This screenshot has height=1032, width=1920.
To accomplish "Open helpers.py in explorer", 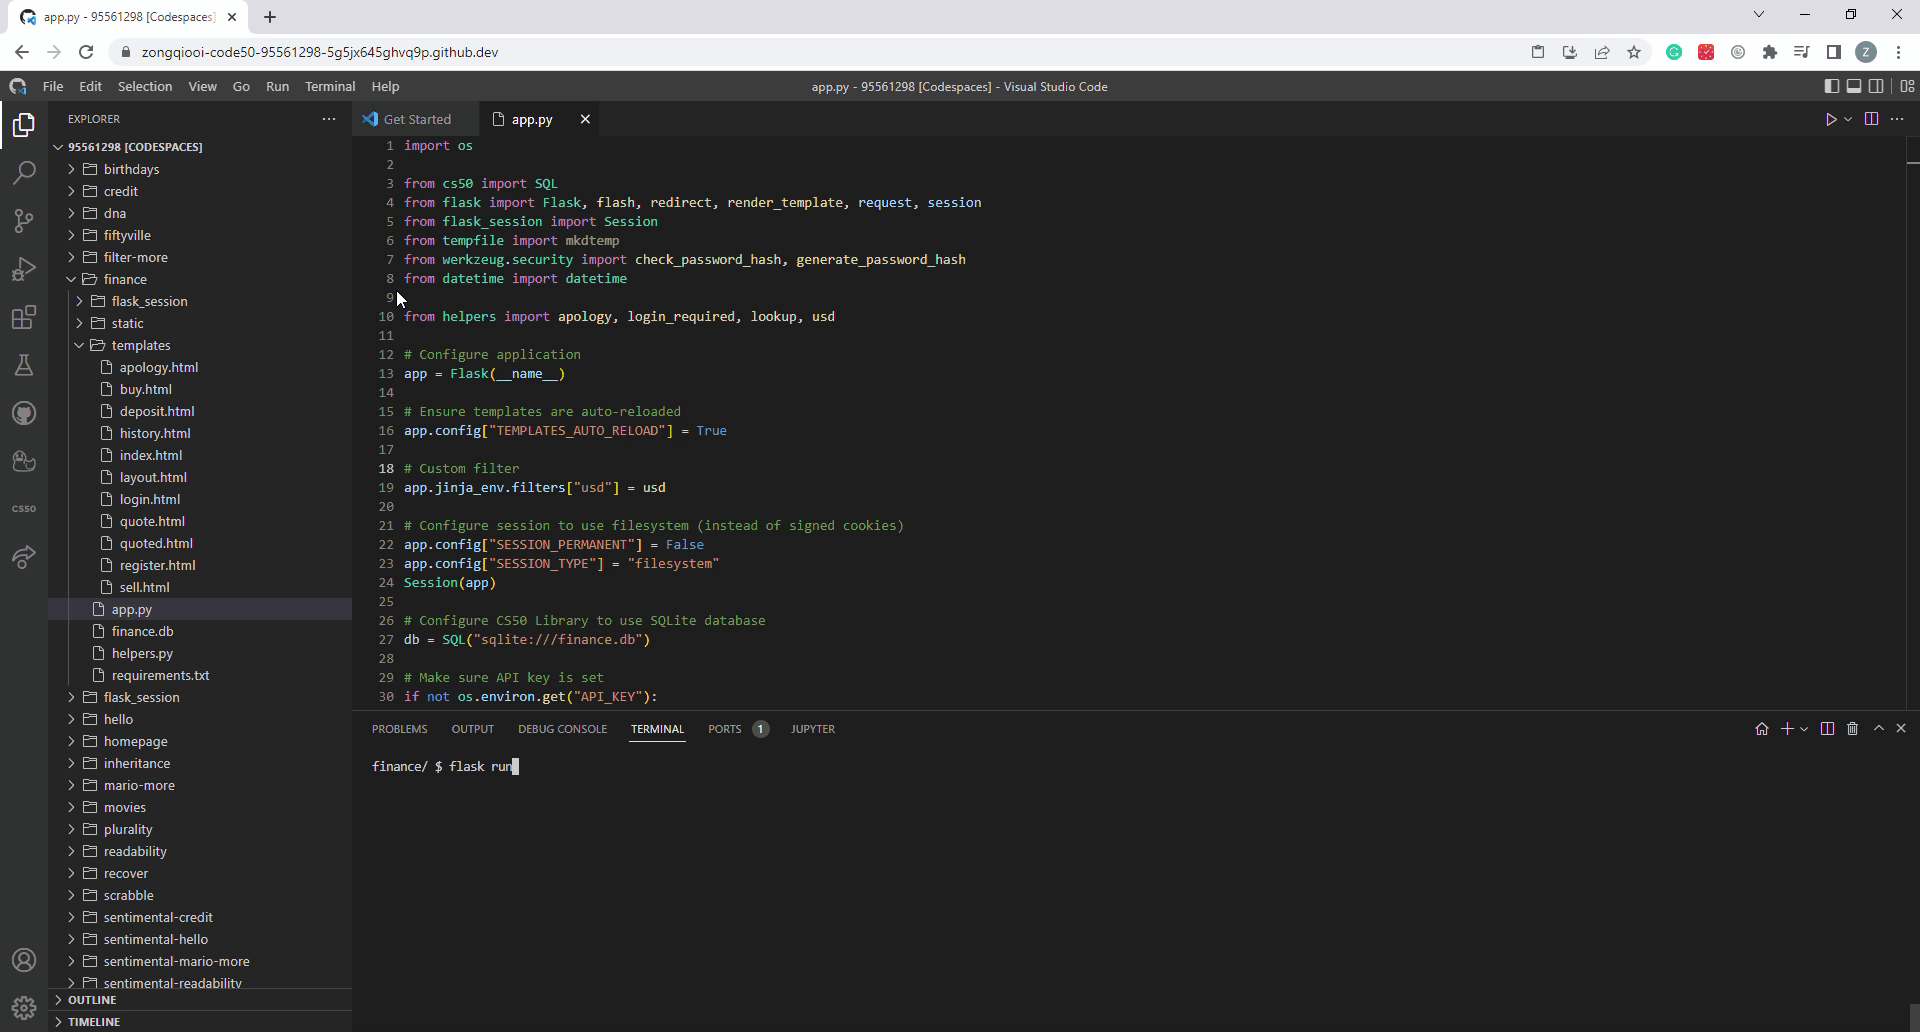I will click(x=142, y=653).
